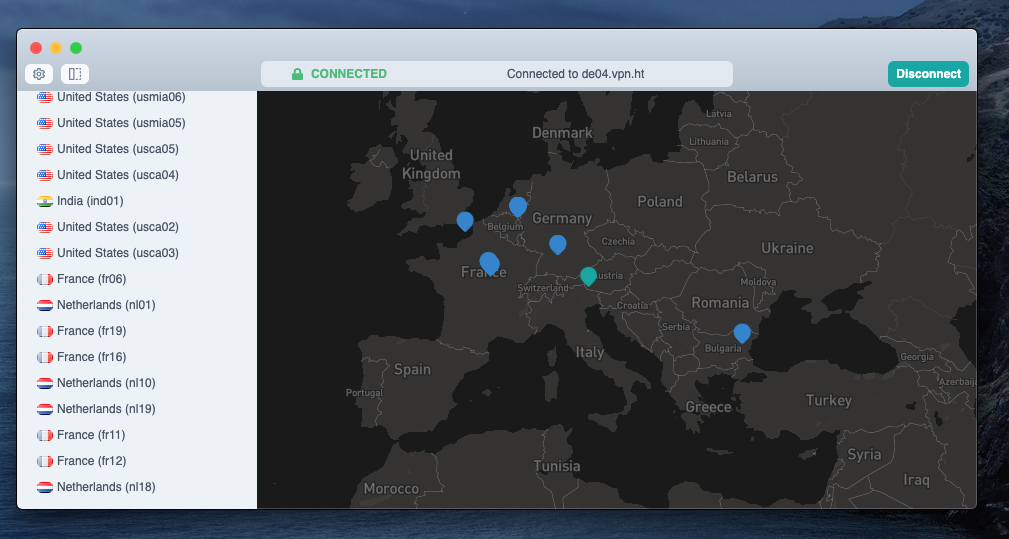Select Netherlands (nl01) from server list

pos(106,305)
